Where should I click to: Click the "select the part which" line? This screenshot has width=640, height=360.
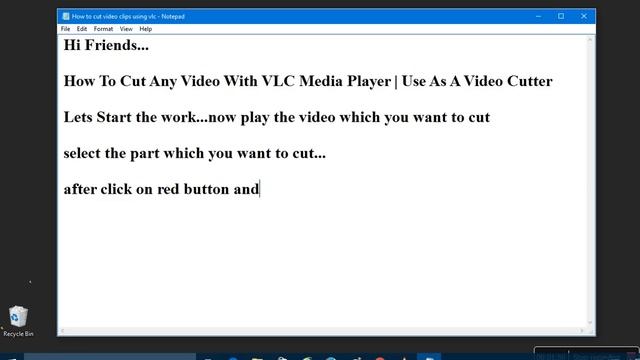(x=195, y=153)
